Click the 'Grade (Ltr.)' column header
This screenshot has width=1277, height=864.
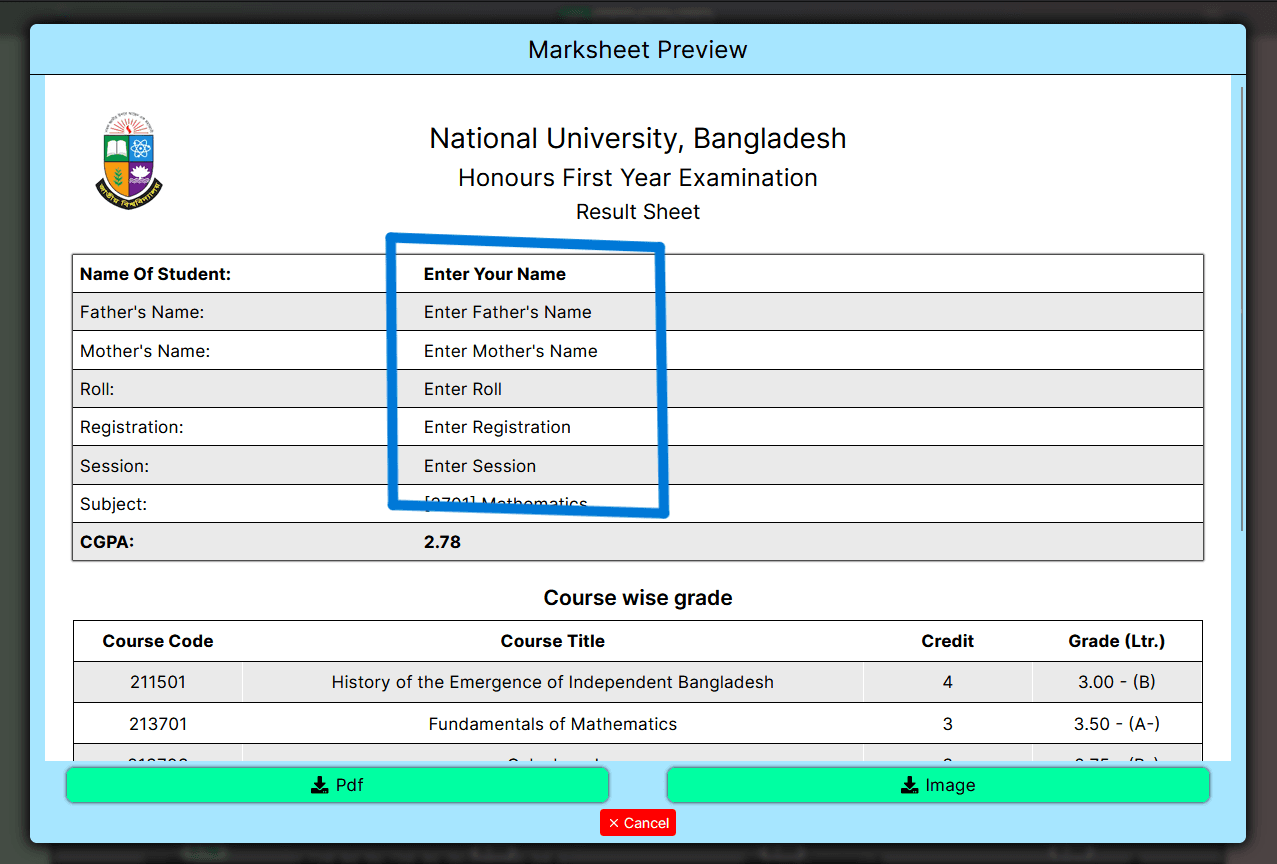point(1116,641)
